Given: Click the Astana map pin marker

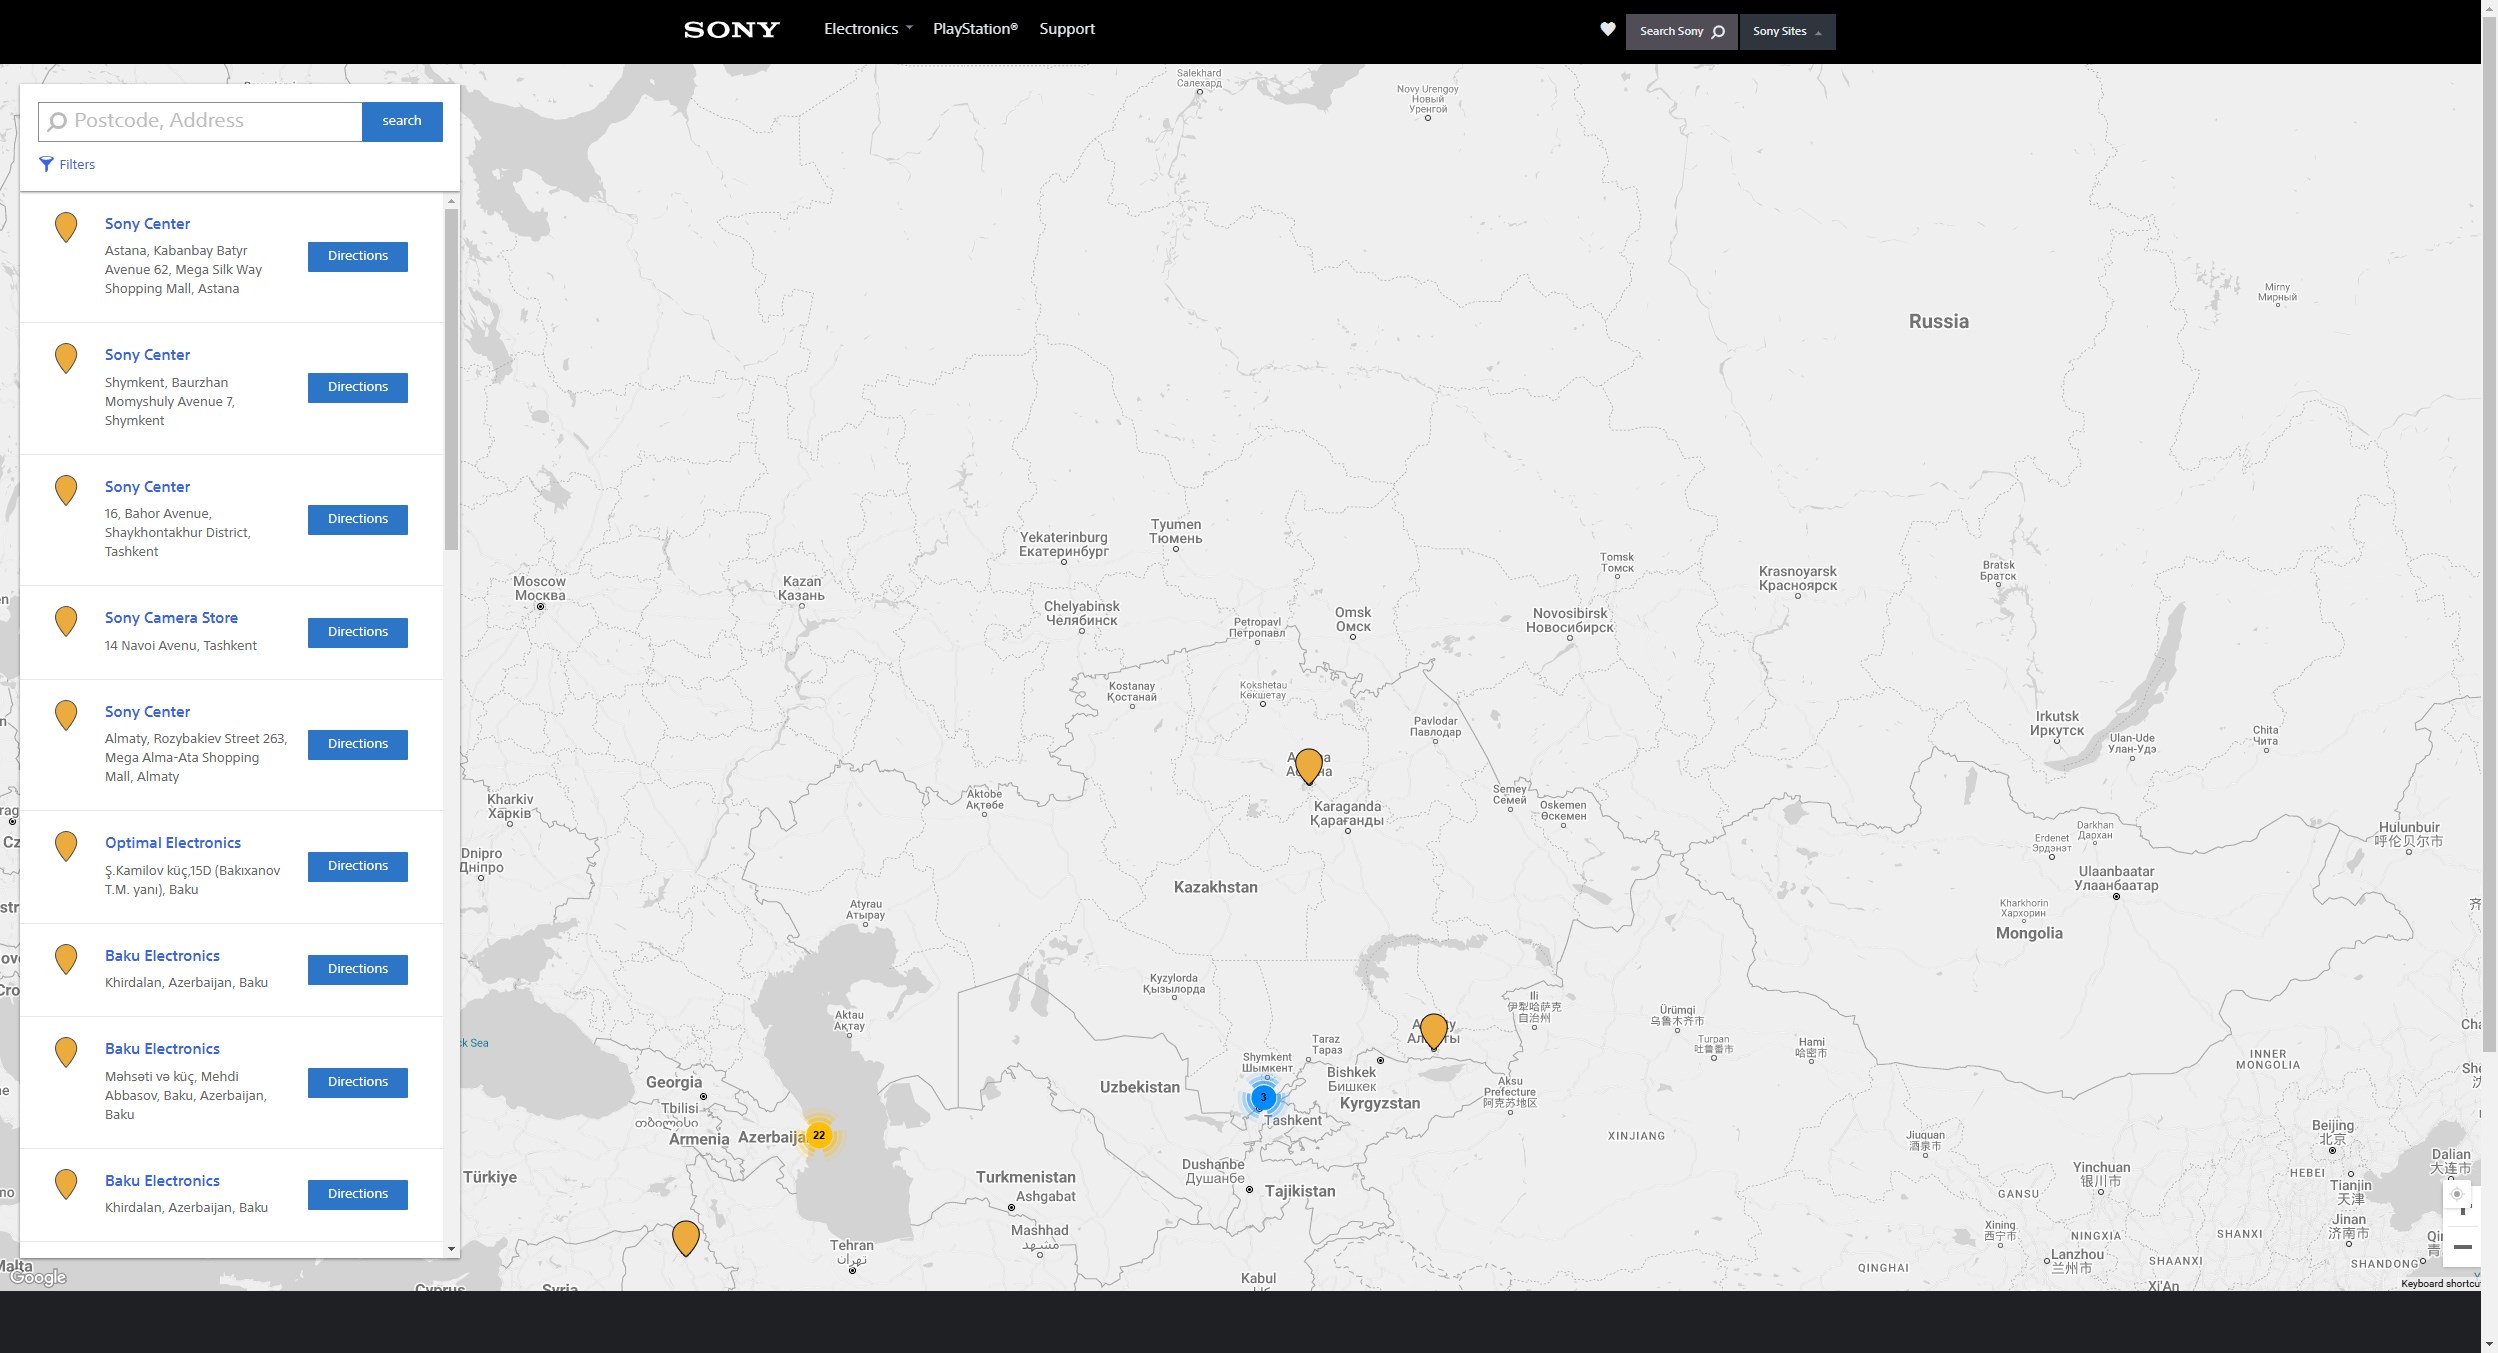Looking at the screenshot, I should point(1308,765).
